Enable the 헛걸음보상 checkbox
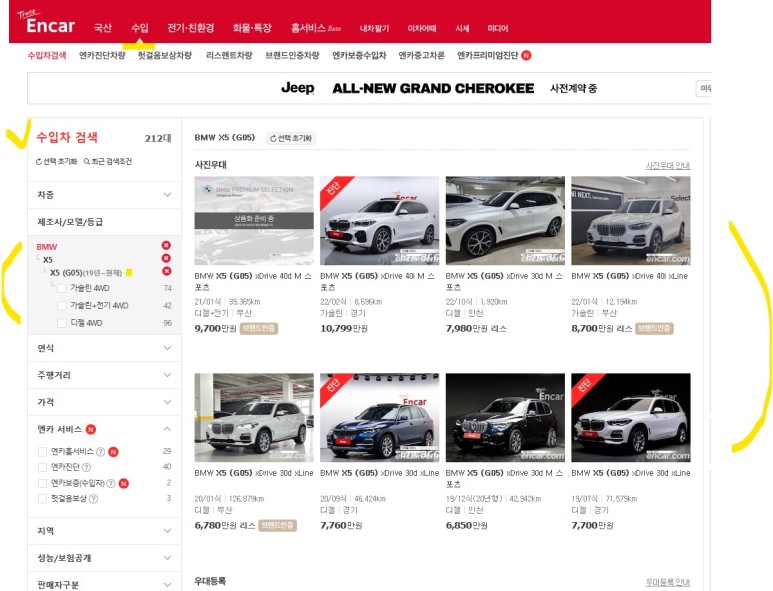Image resolution: width=773 pixels, height=591 pixels. (42, 499)
